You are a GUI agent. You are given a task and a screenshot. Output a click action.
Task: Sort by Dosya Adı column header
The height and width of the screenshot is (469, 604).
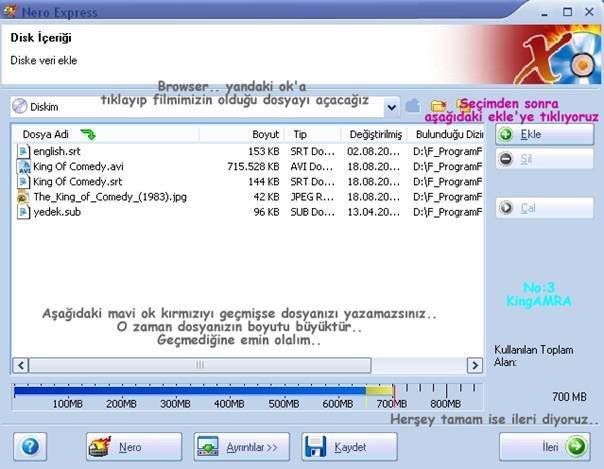106,134
